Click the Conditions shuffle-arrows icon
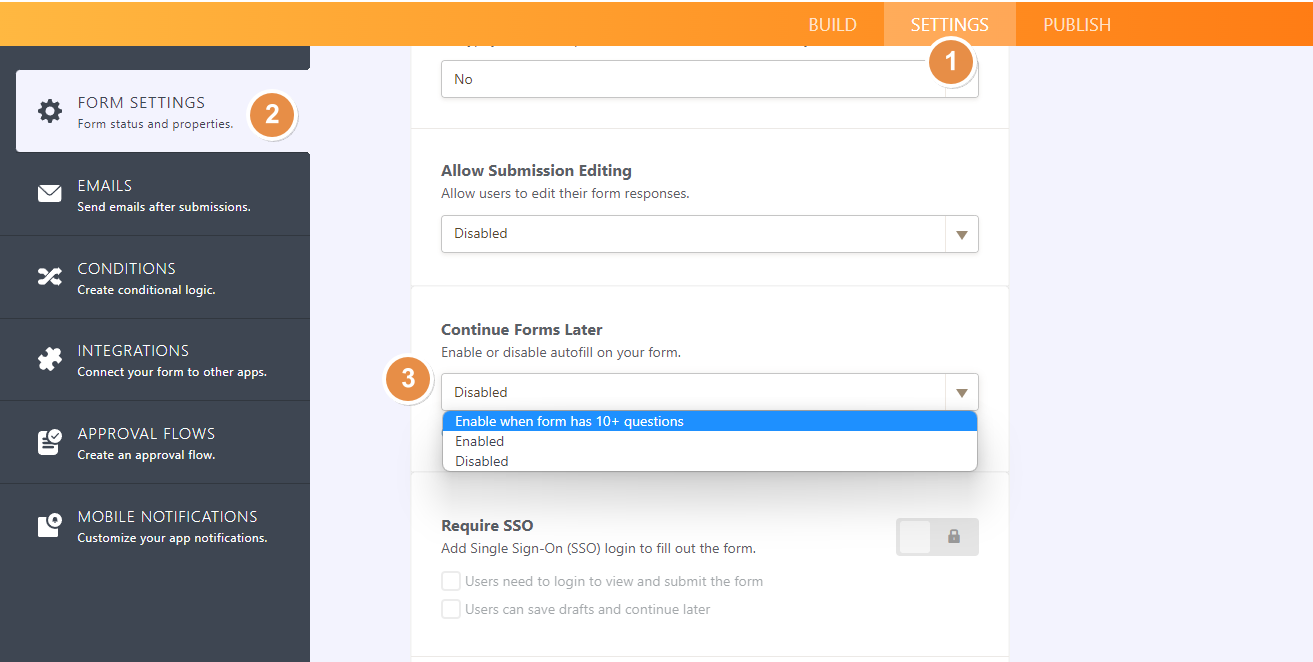This screenshot has height=662, width=1313. pyautogui.click(x=50, y=277)
